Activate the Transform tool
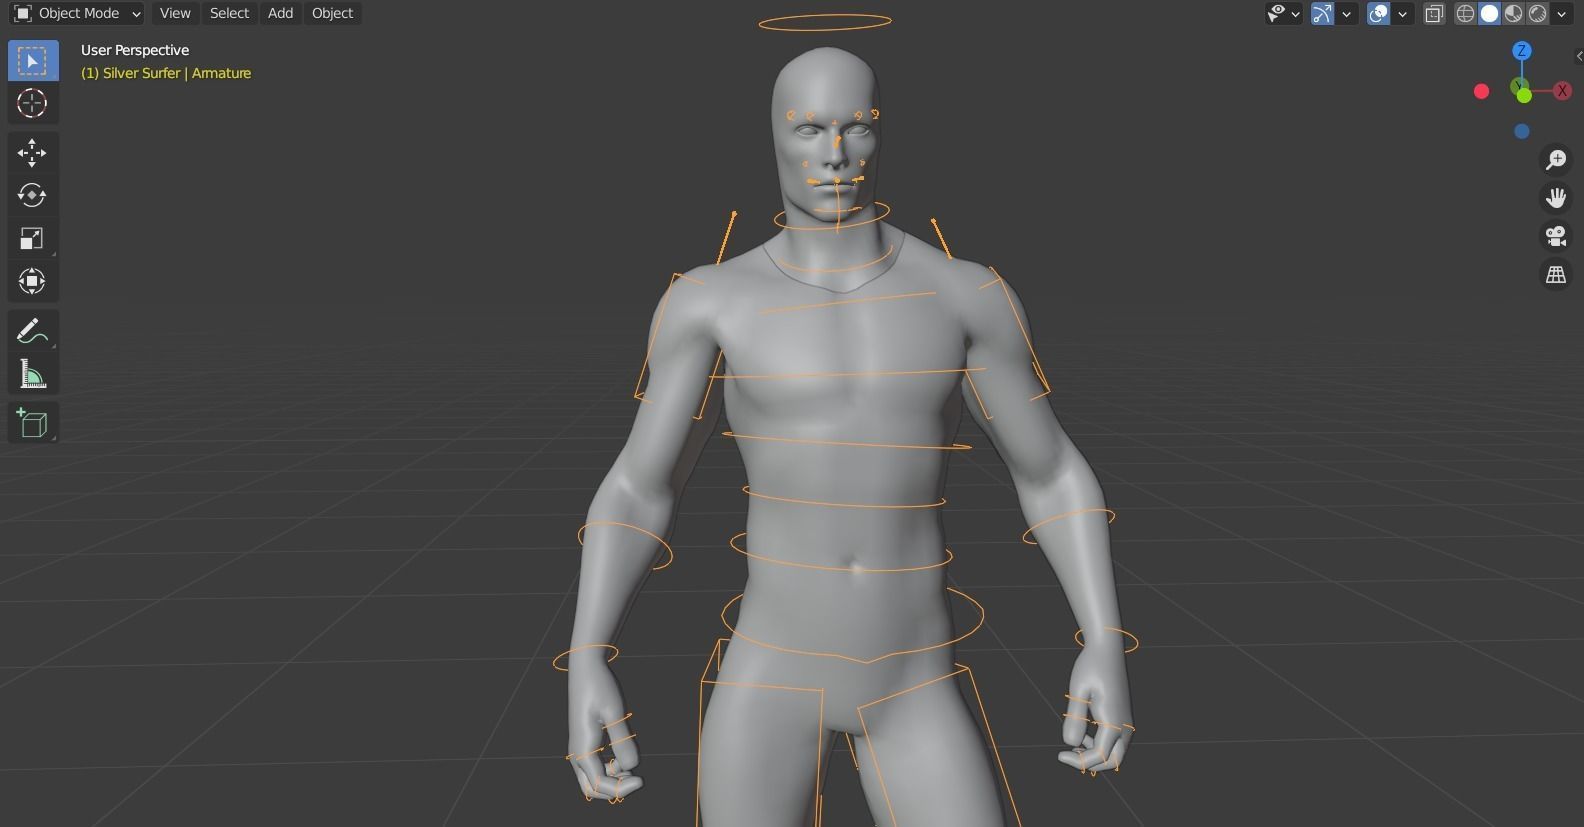This screenshot has height=827, width=1584. pyautogui.click(x=33, y=281)
